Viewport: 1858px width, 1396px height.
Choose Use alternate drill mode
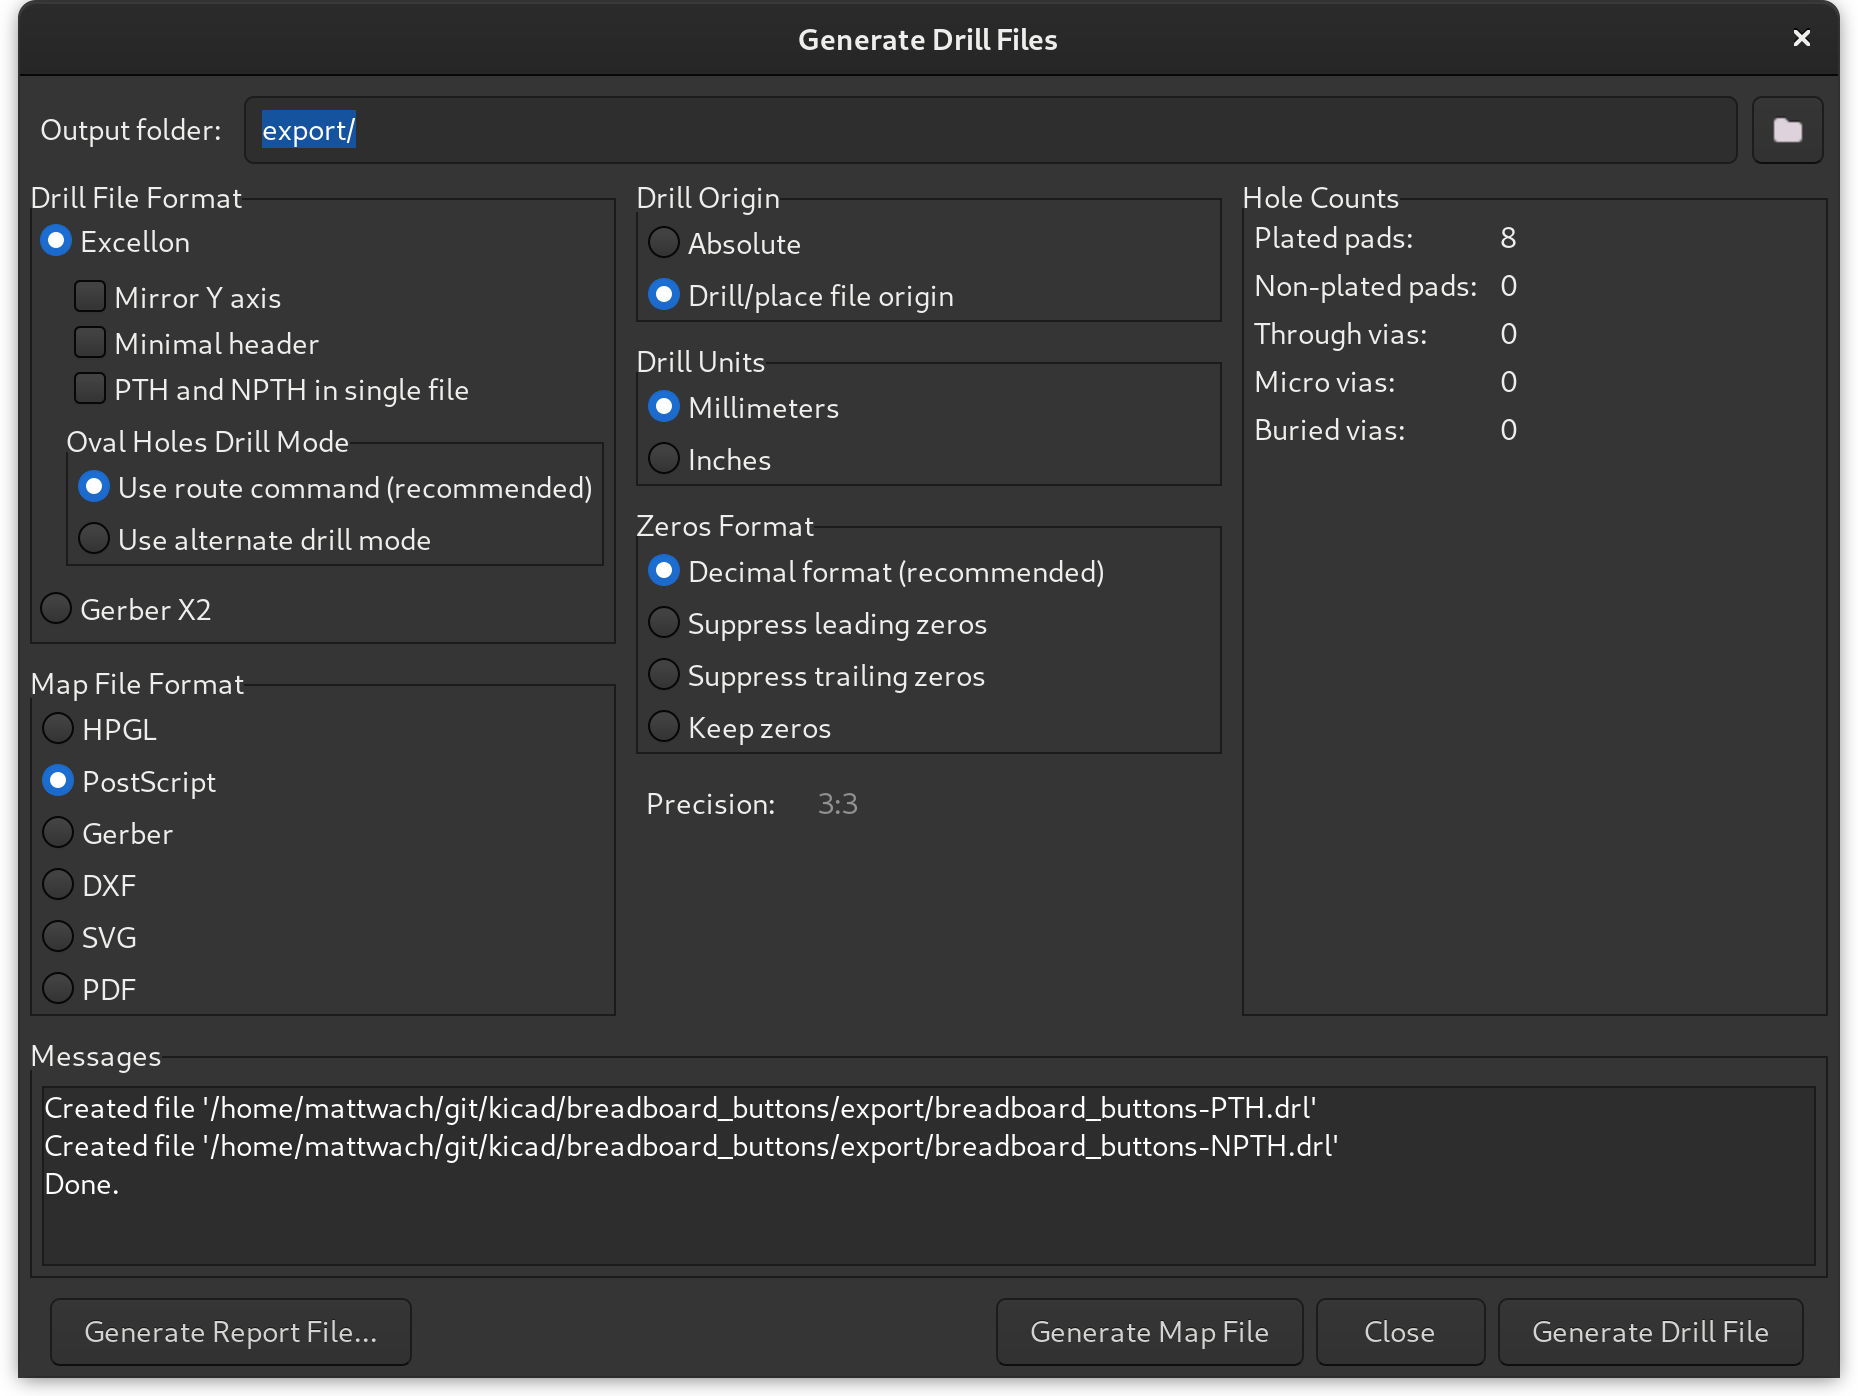[x=94, y=539]
